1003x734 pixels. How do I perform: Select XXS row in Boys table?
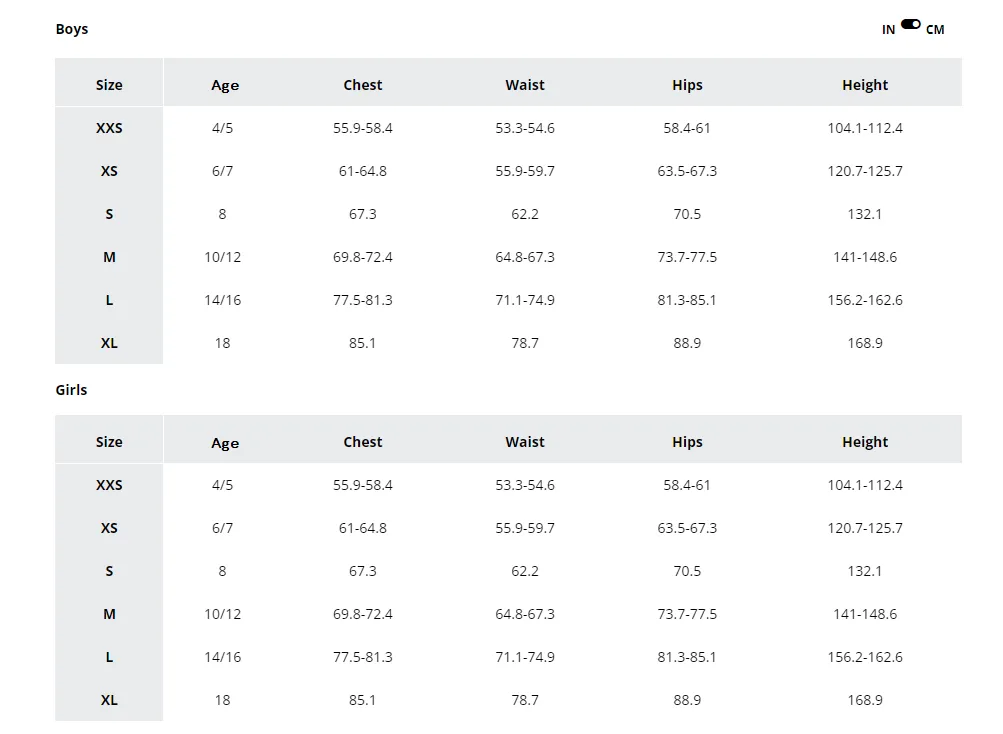tap(509, 128)
